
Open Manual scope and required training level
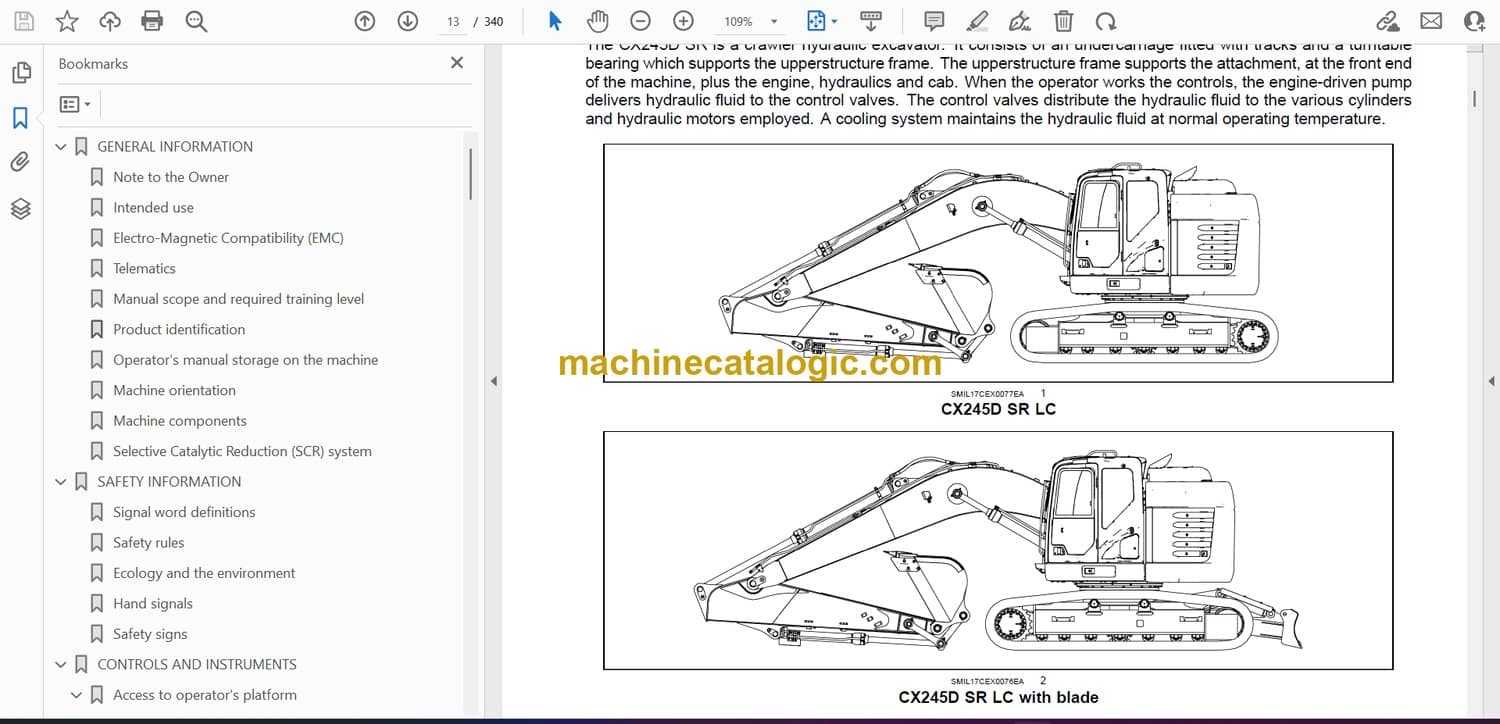[x=238, y=299]
